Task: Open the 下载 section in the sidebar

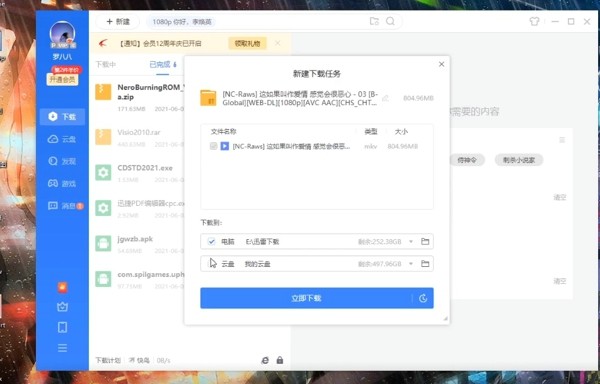Action: coord(62,117)
